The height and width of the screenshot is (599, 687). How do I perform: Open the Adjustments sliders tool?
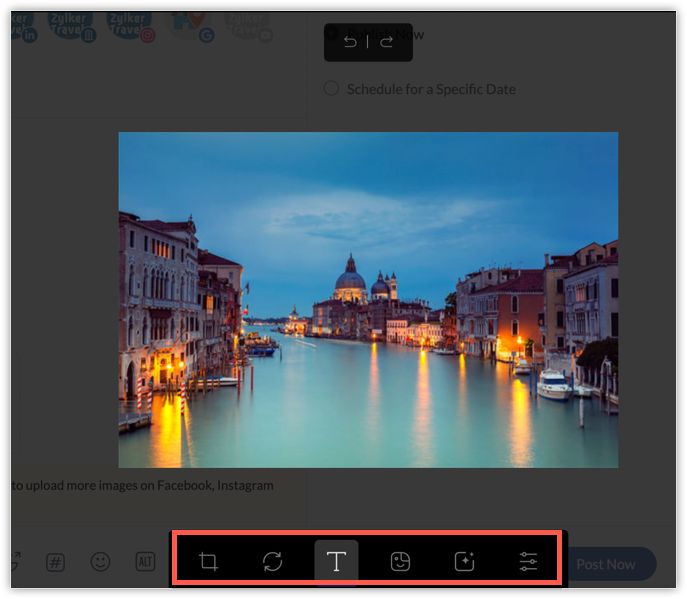[528, 561]
